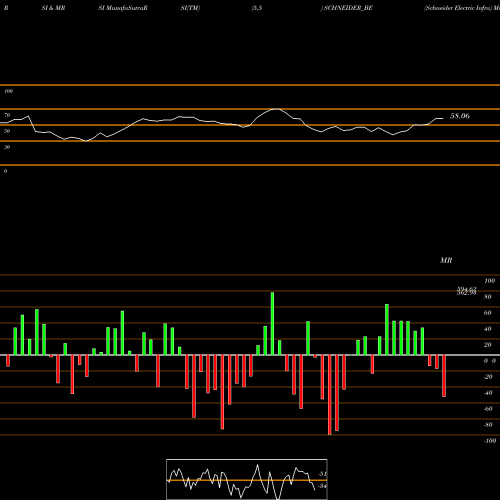Click the MR panel title
500x500 pixels.
pos(446,260)
